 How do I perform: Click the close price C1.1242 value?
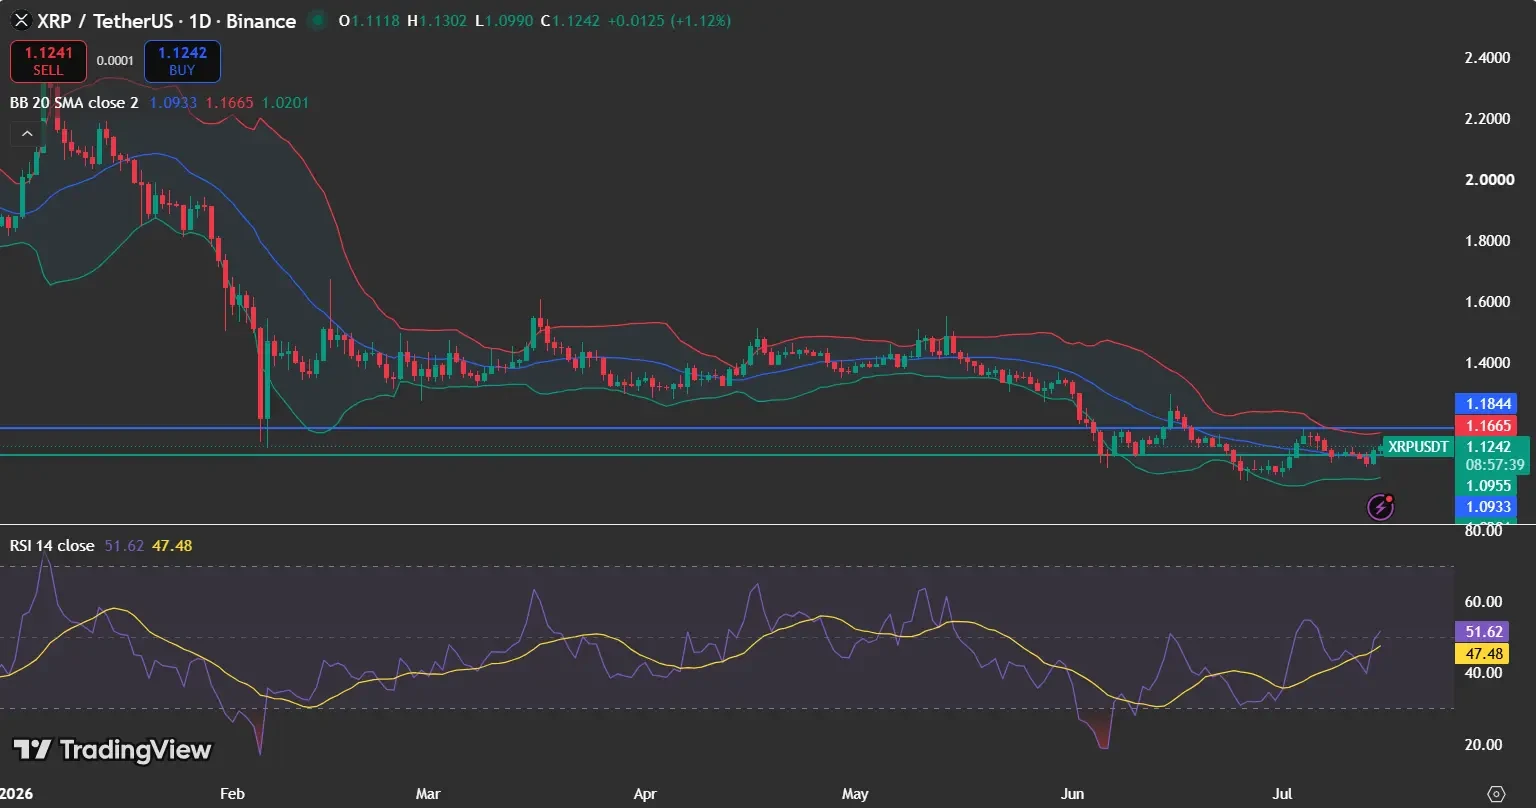(570, 21)
